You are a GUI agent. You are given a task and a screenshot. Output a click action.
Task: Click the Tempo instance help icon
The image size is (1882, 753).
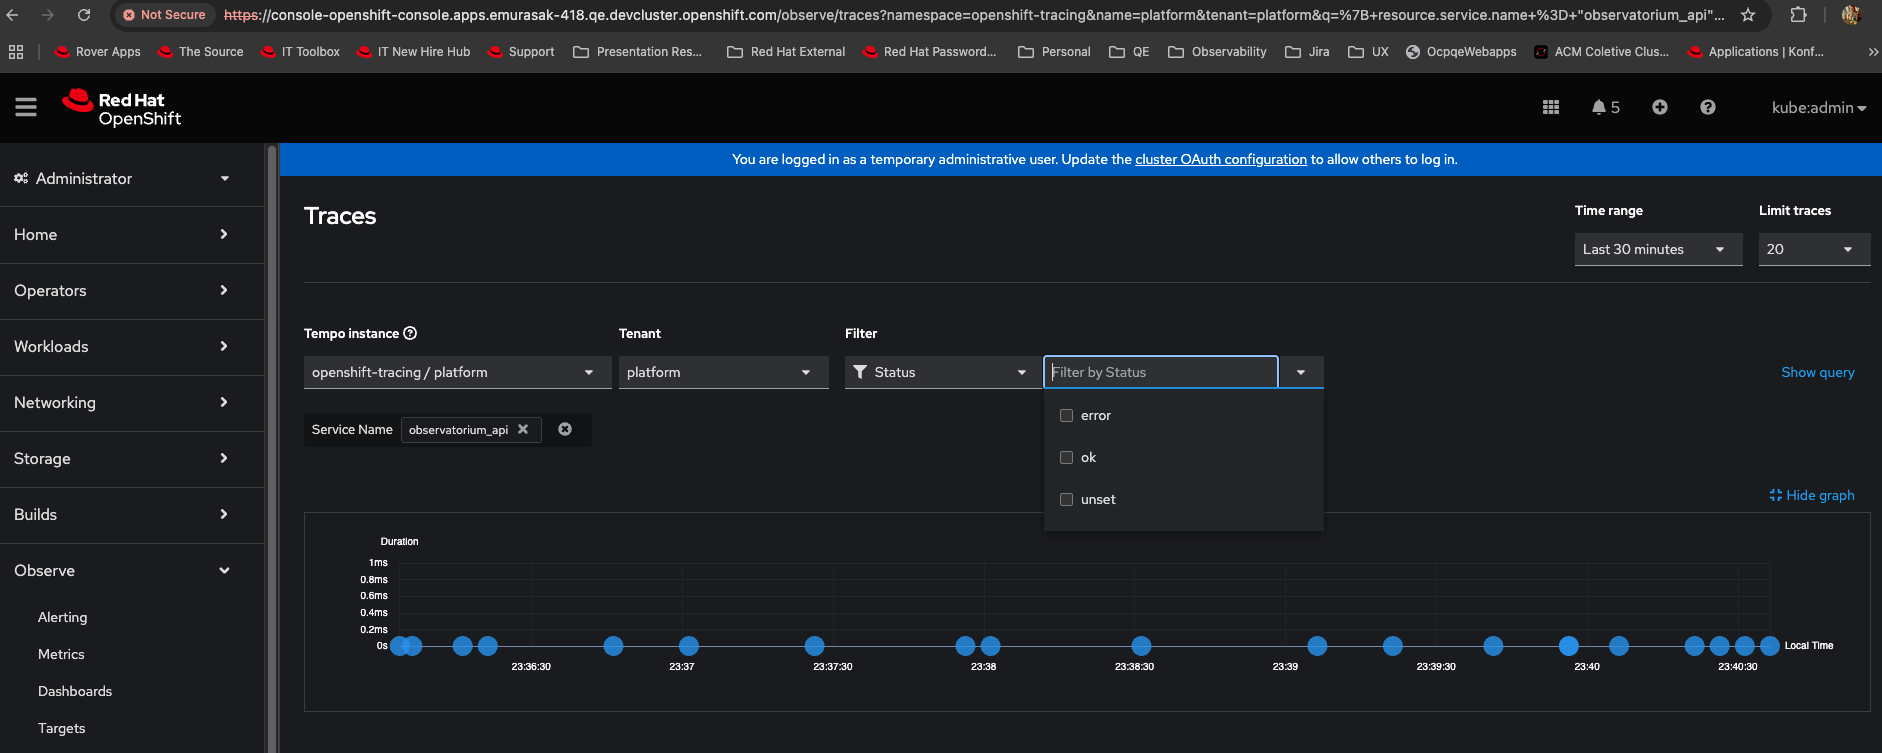[x=410, y=333]
